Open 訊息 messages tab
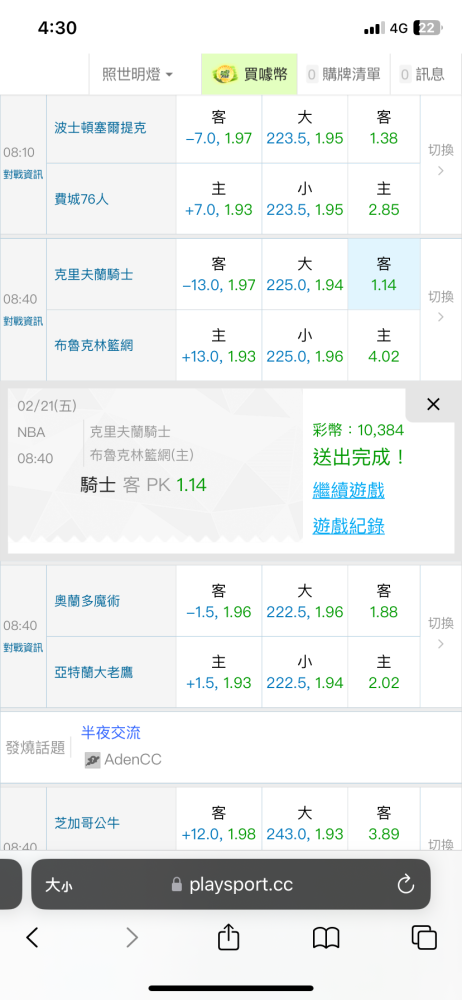The height and width of the screenshot is (1000, 462). tap(422, 74)
